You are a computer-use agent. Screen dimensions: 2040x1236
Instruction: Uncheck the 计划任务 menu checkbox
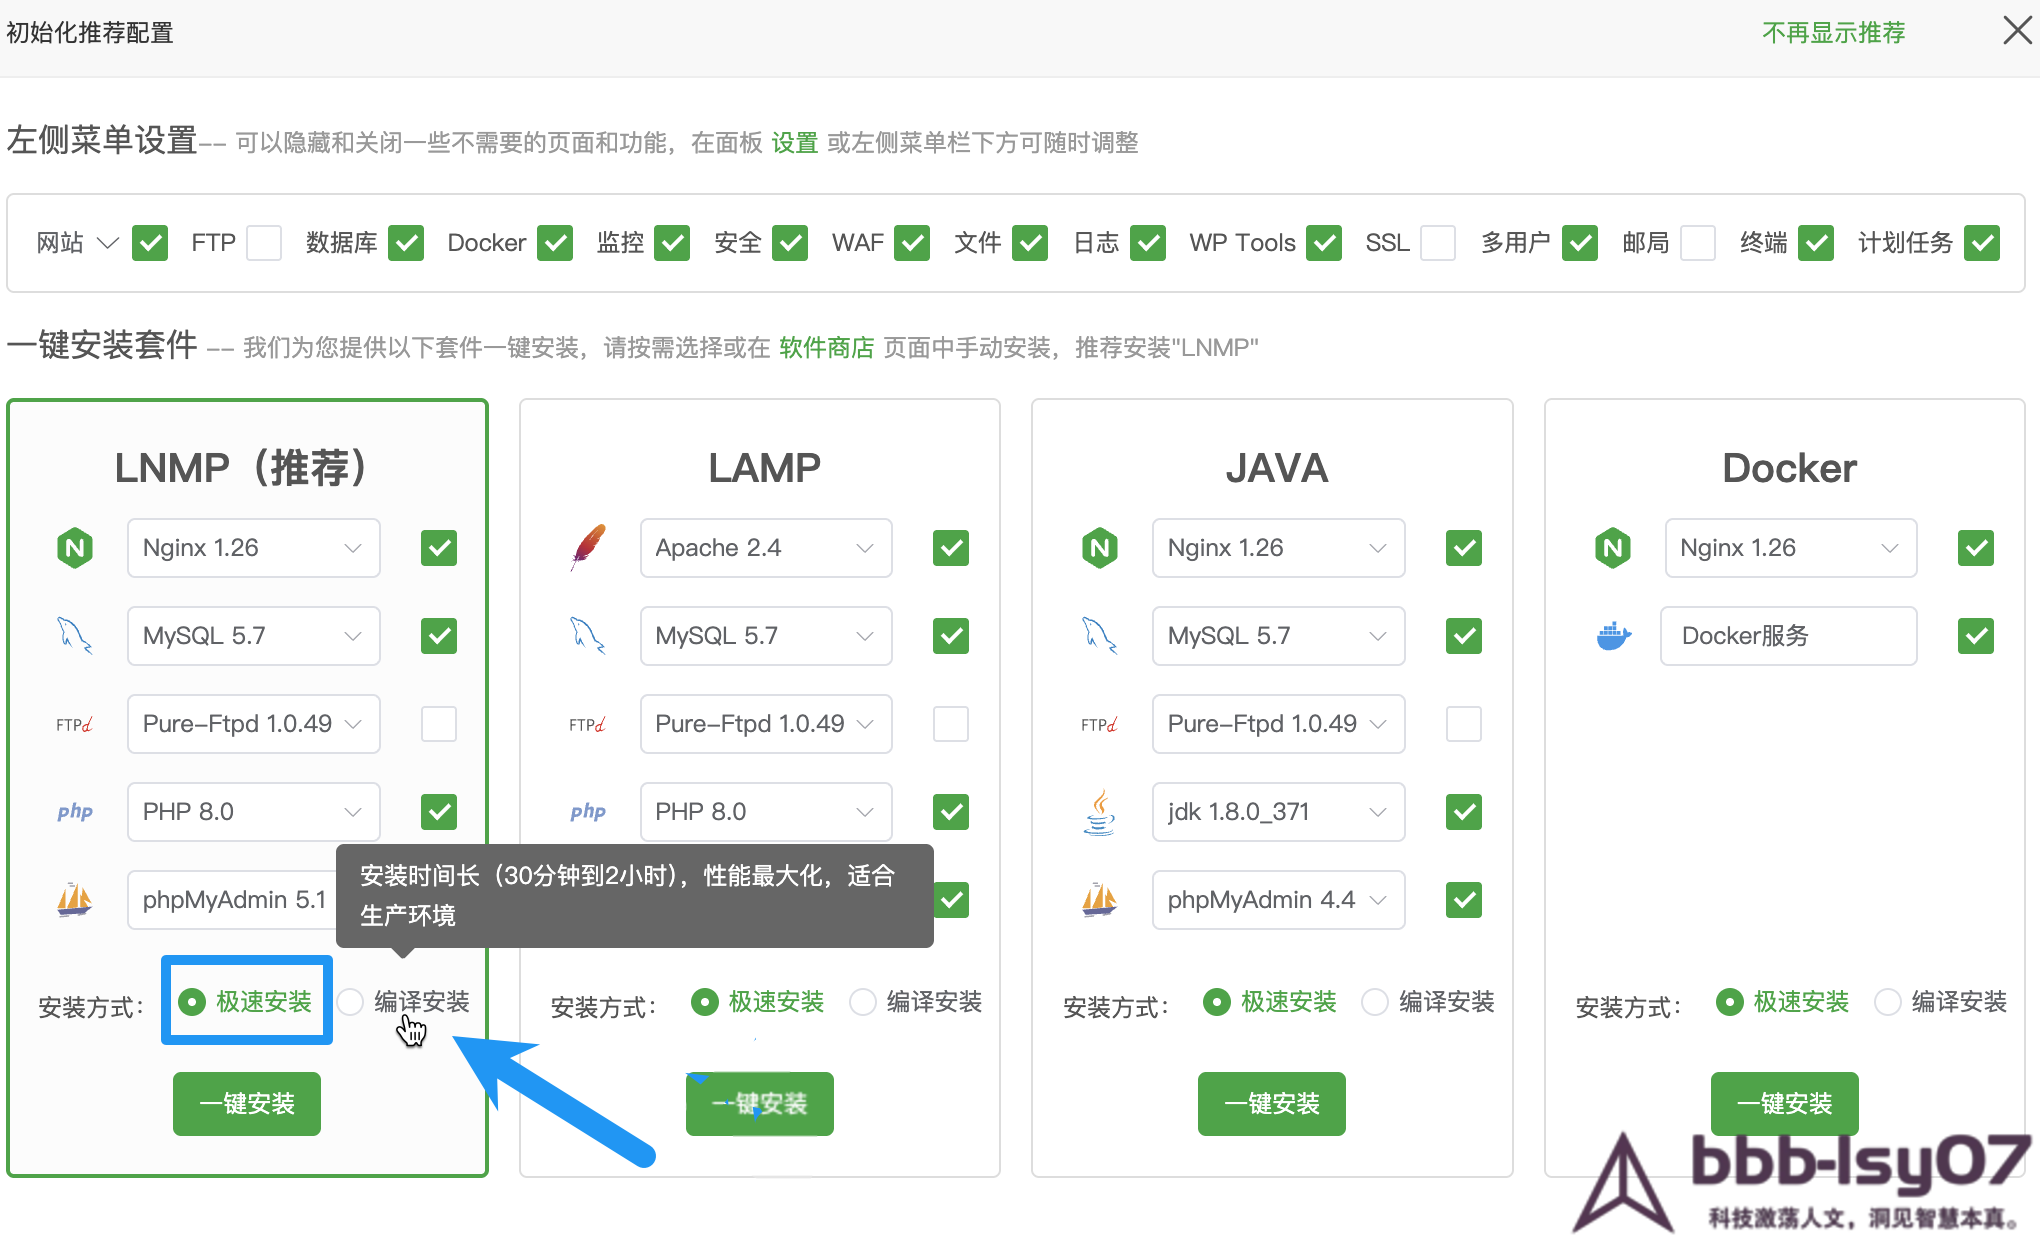click(x=1982, y=243)
